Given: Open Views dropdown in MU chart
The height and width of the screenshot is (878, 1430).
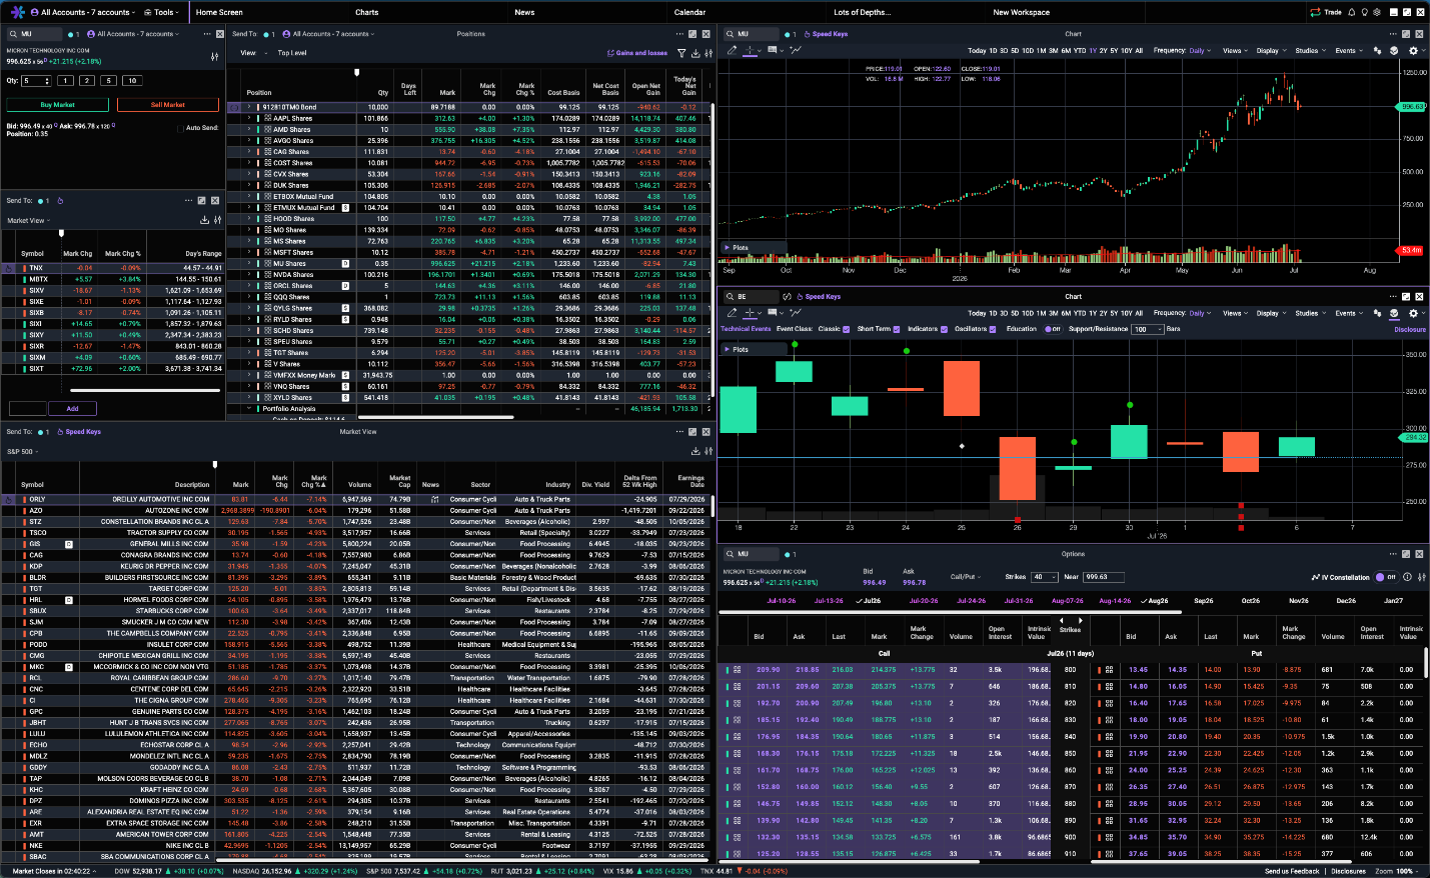Looking at the screenshot, I should (1235, 50).
